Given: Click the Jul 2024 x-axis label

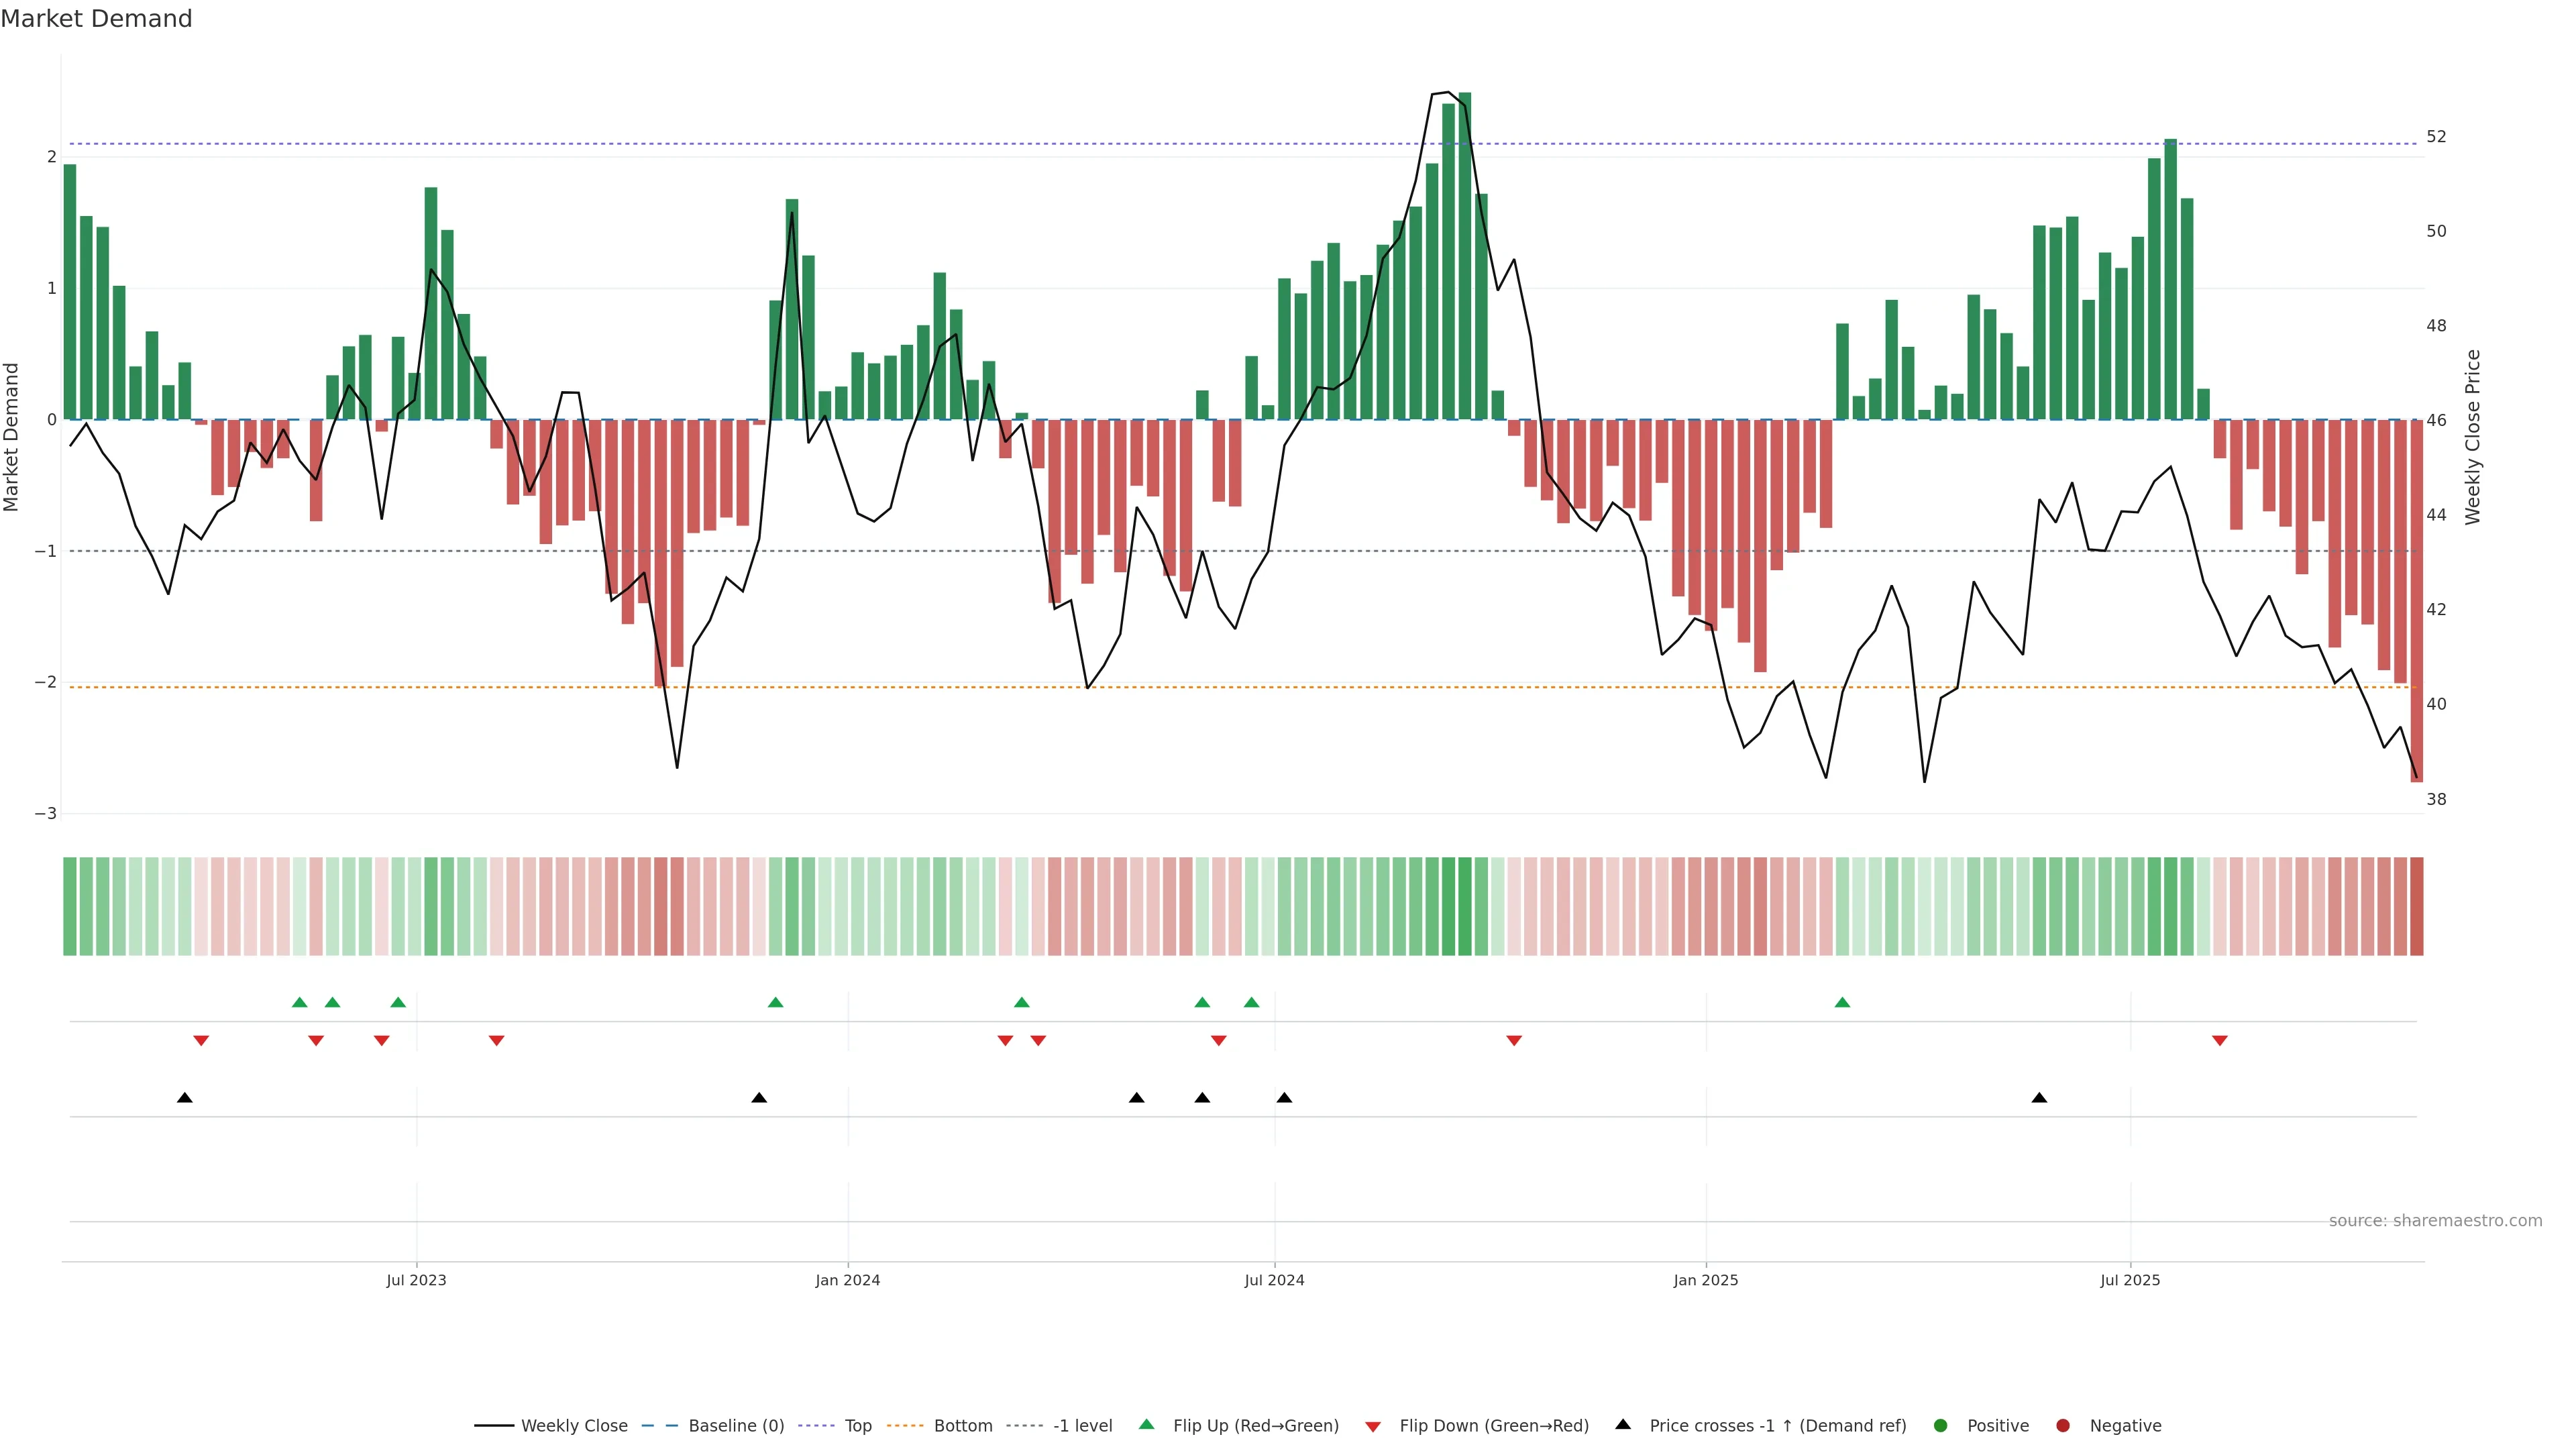Looking at the screenshot, I should coord(1274,1280).
